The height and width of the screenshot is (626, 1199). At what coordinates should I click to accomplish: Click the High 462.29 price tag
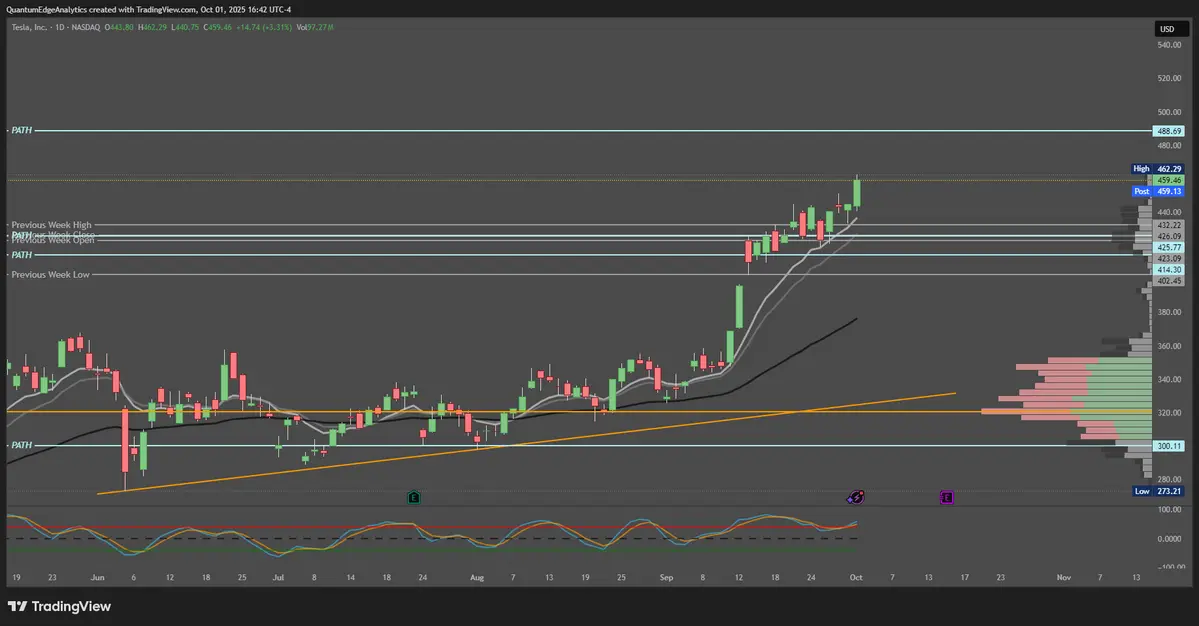tap(1158, 169)
